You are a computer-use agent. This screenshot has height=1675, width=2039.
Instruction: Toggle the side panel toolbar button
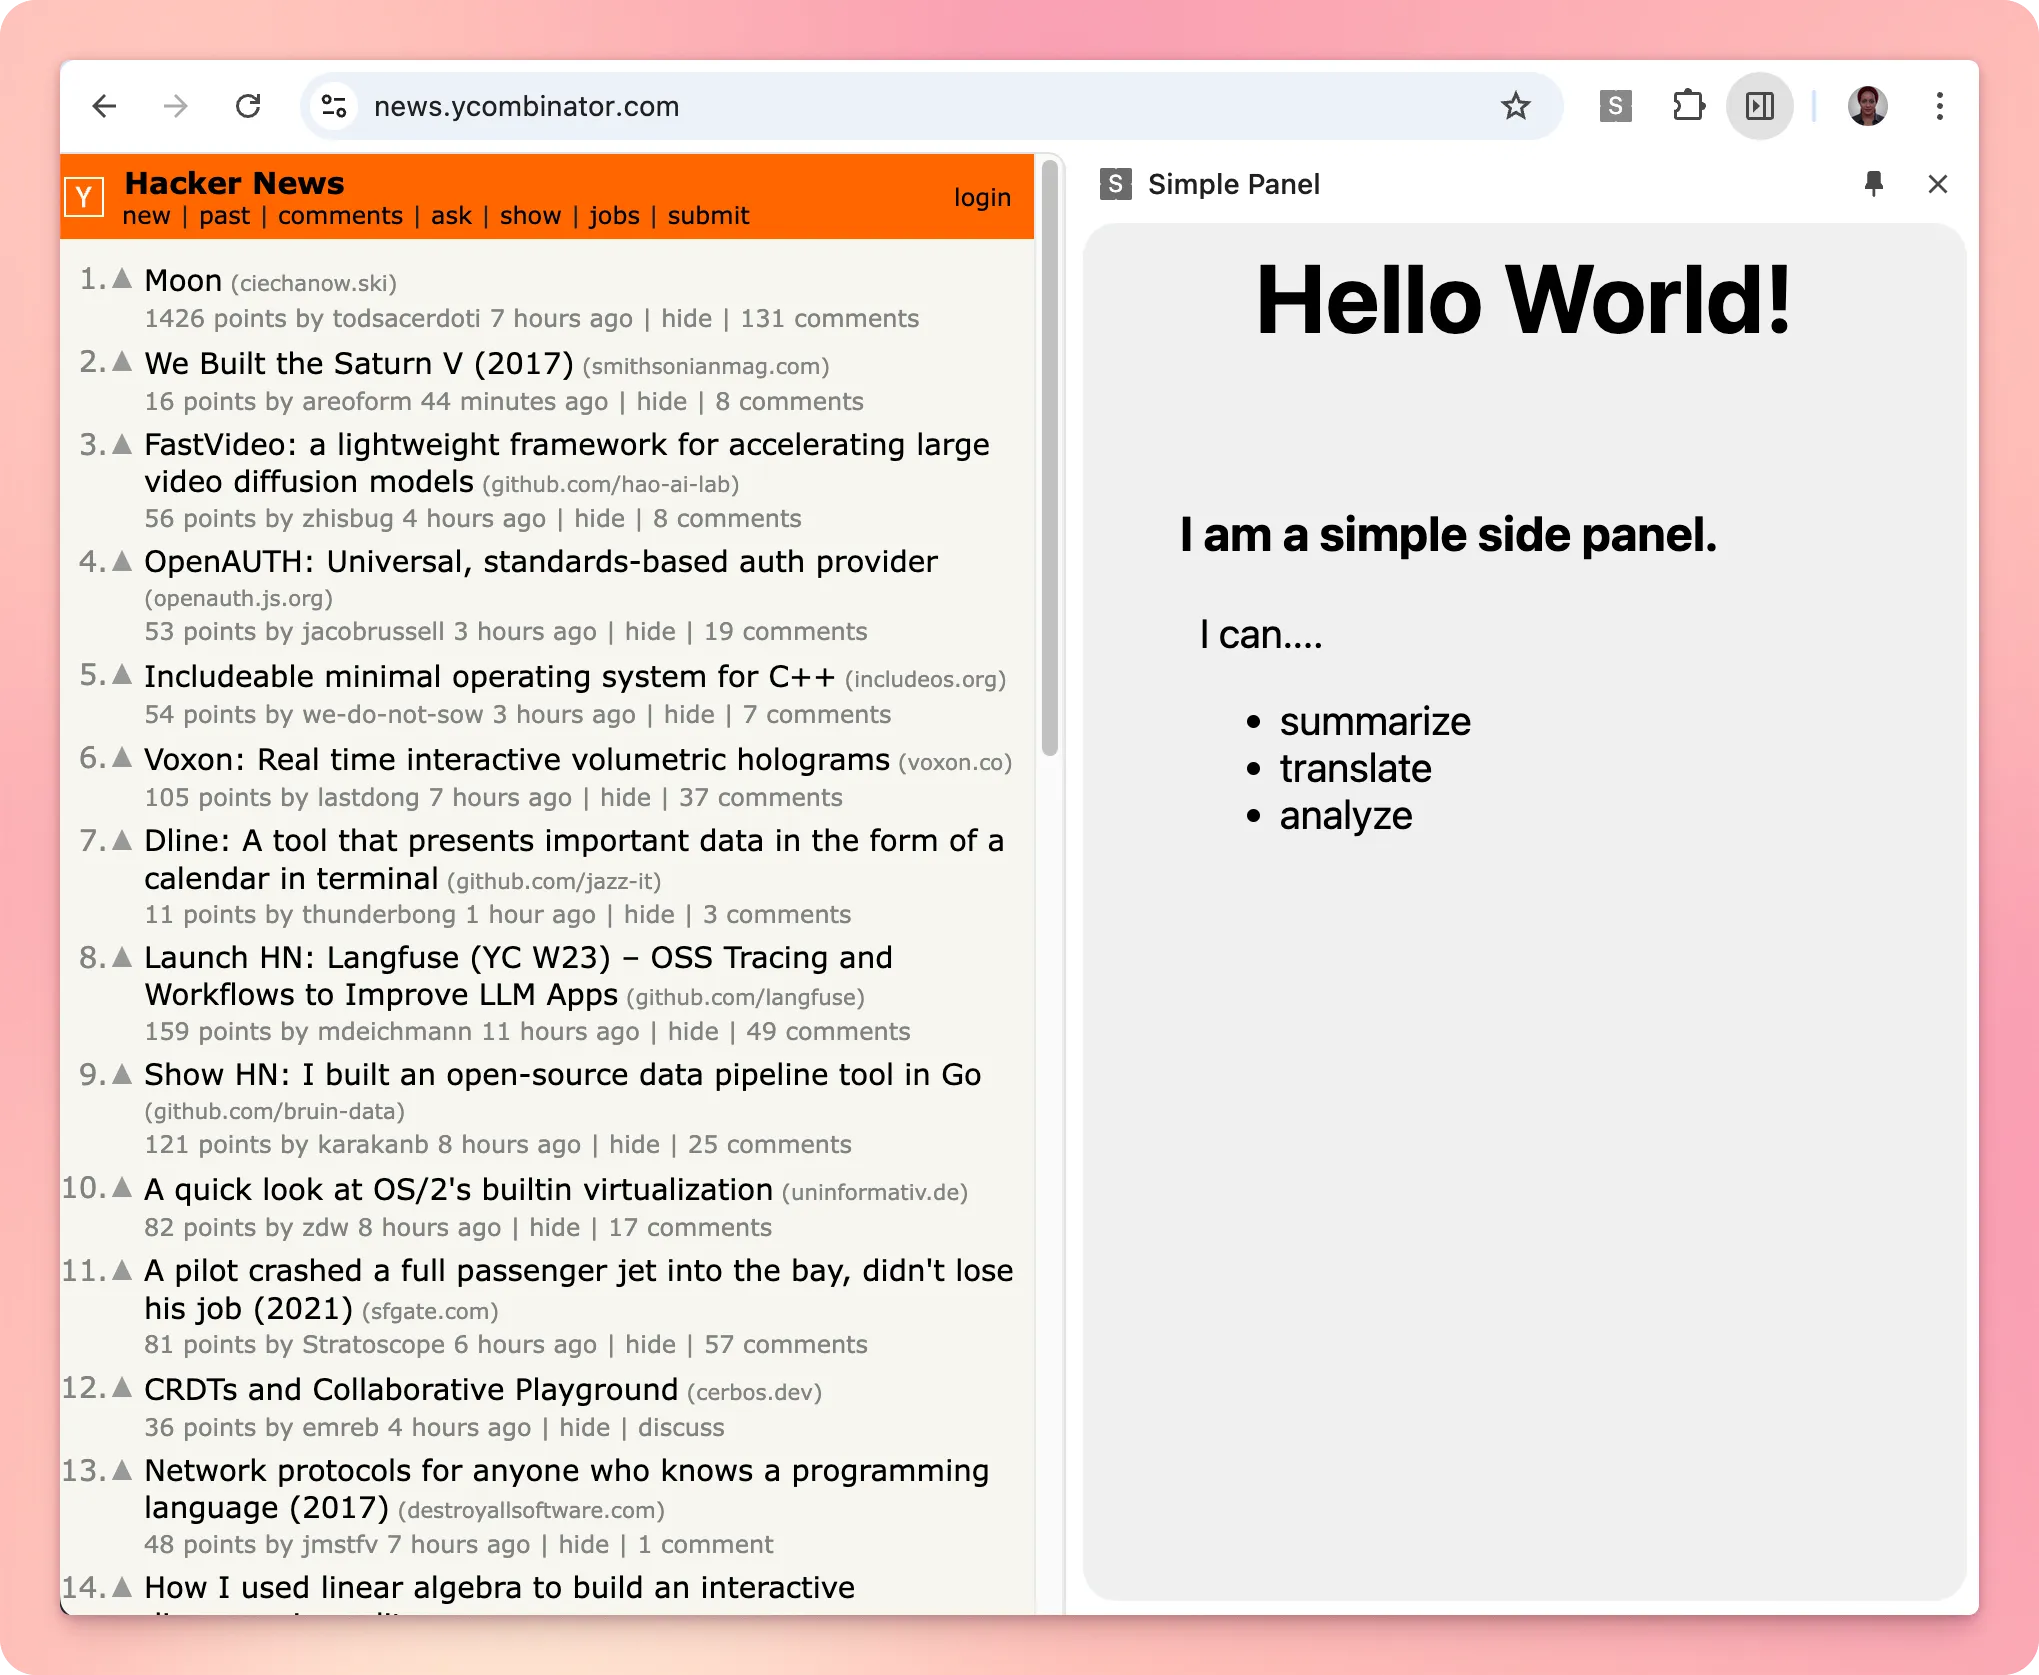[x=1759, y=106]
